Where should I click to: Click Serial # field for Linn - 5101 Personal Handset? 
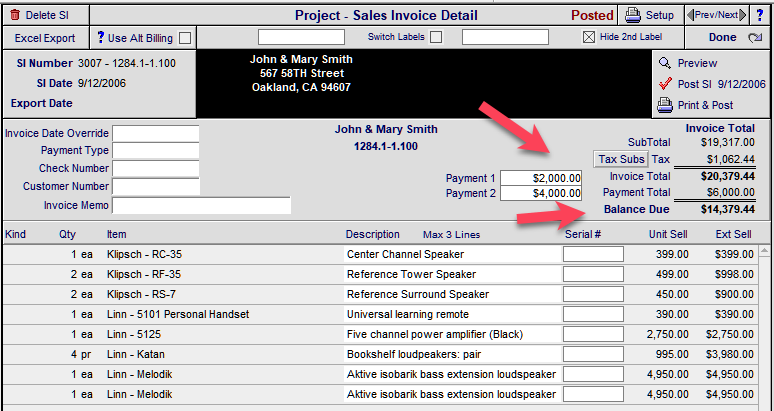[593, 314]
